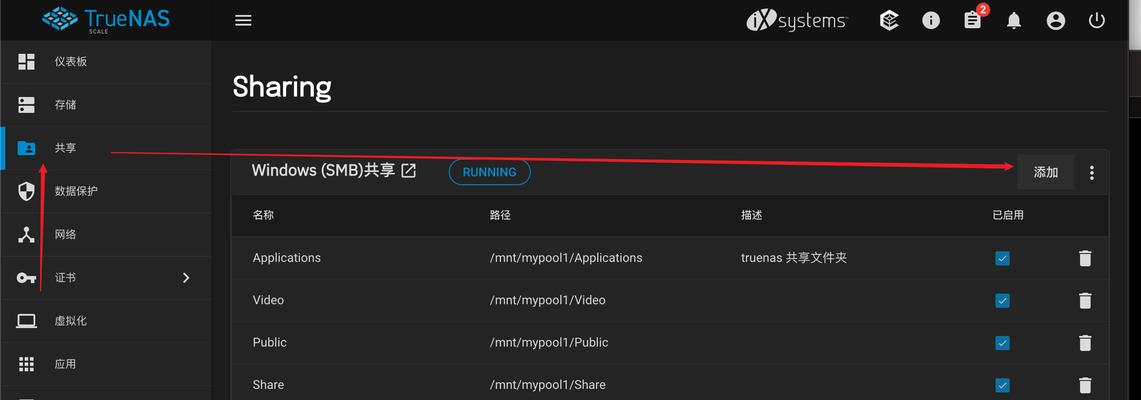Screen dimensions: 1141x400
Task: Open the user account settings icon
Action: [1055, 21]
